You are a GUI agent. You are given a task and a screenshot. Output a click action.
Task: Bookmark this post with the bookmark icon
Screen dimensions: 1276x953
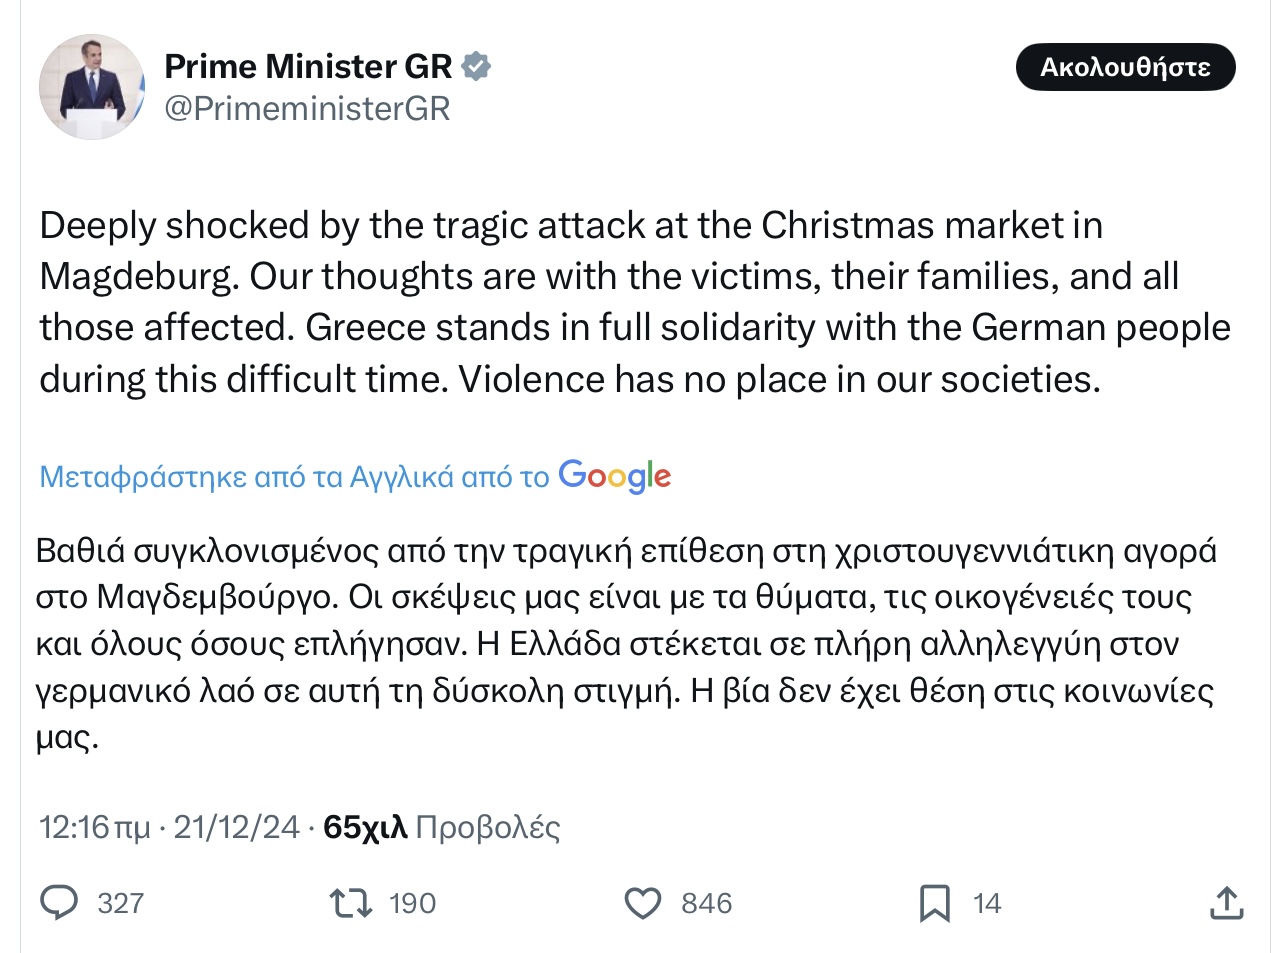coord(934,903)
